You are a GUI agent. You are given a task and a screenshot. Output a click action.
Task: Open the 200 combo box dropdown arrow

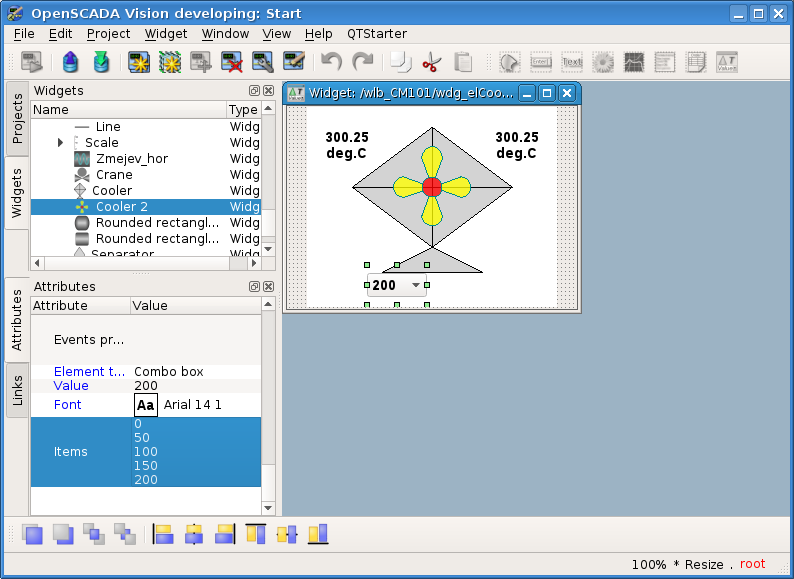[x=416, y=286]
